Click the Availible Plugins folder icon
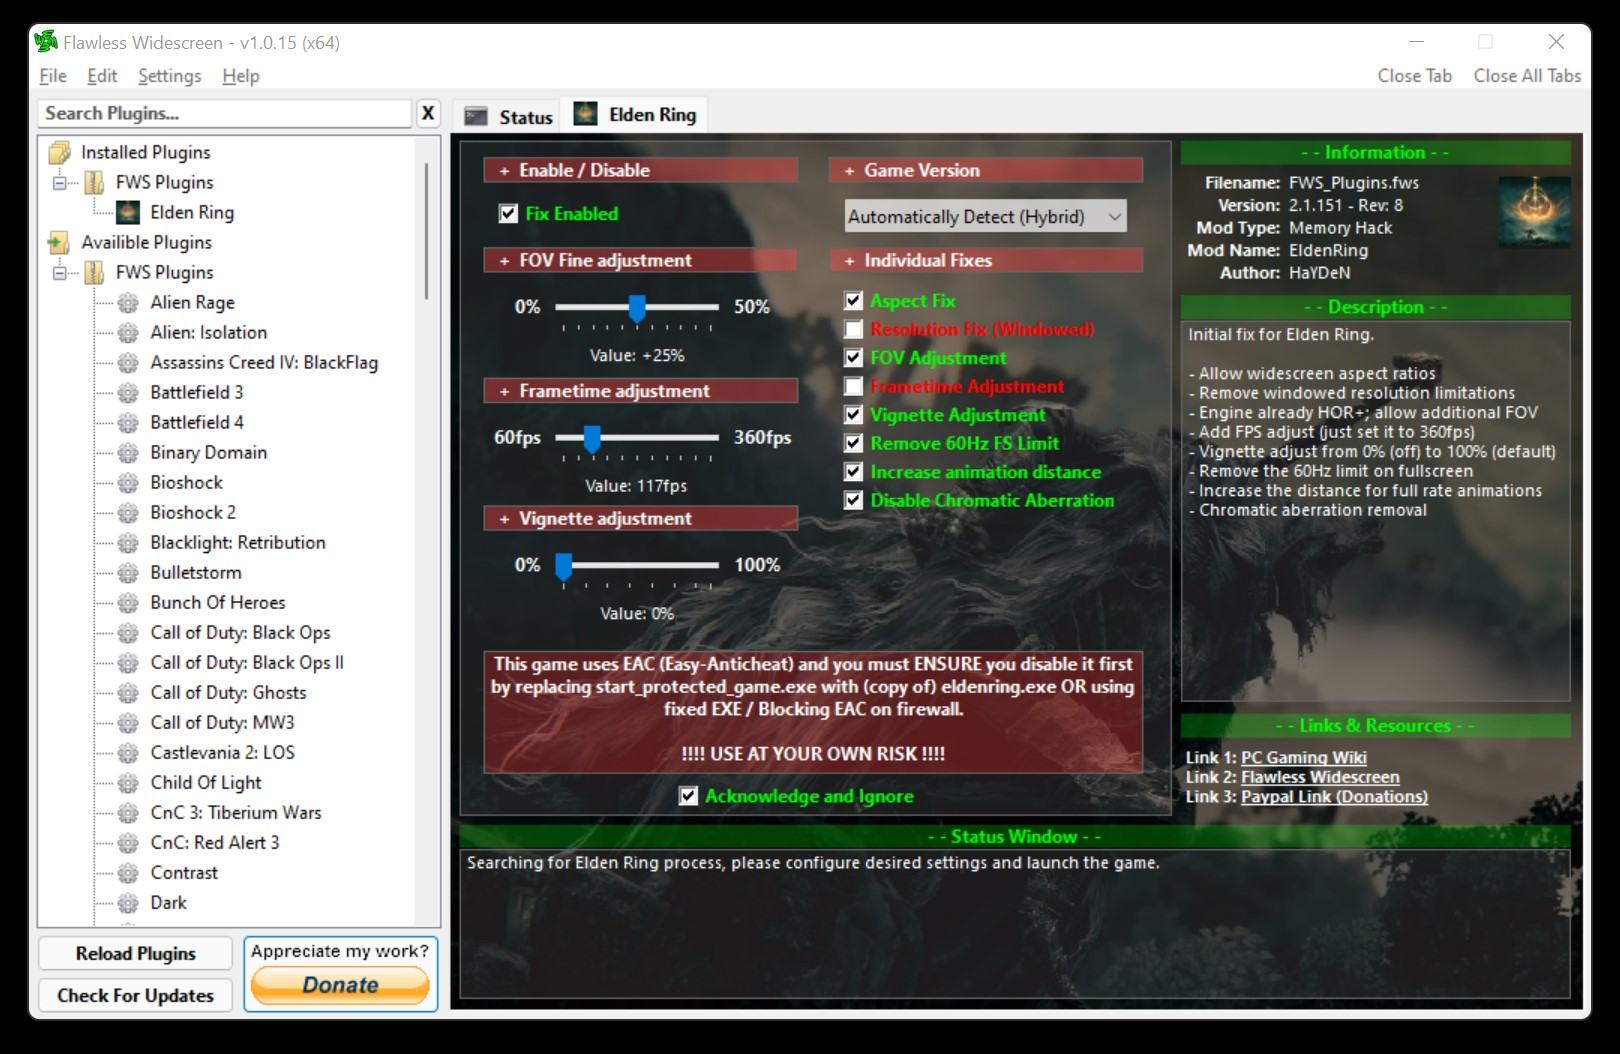 point(59,242)
